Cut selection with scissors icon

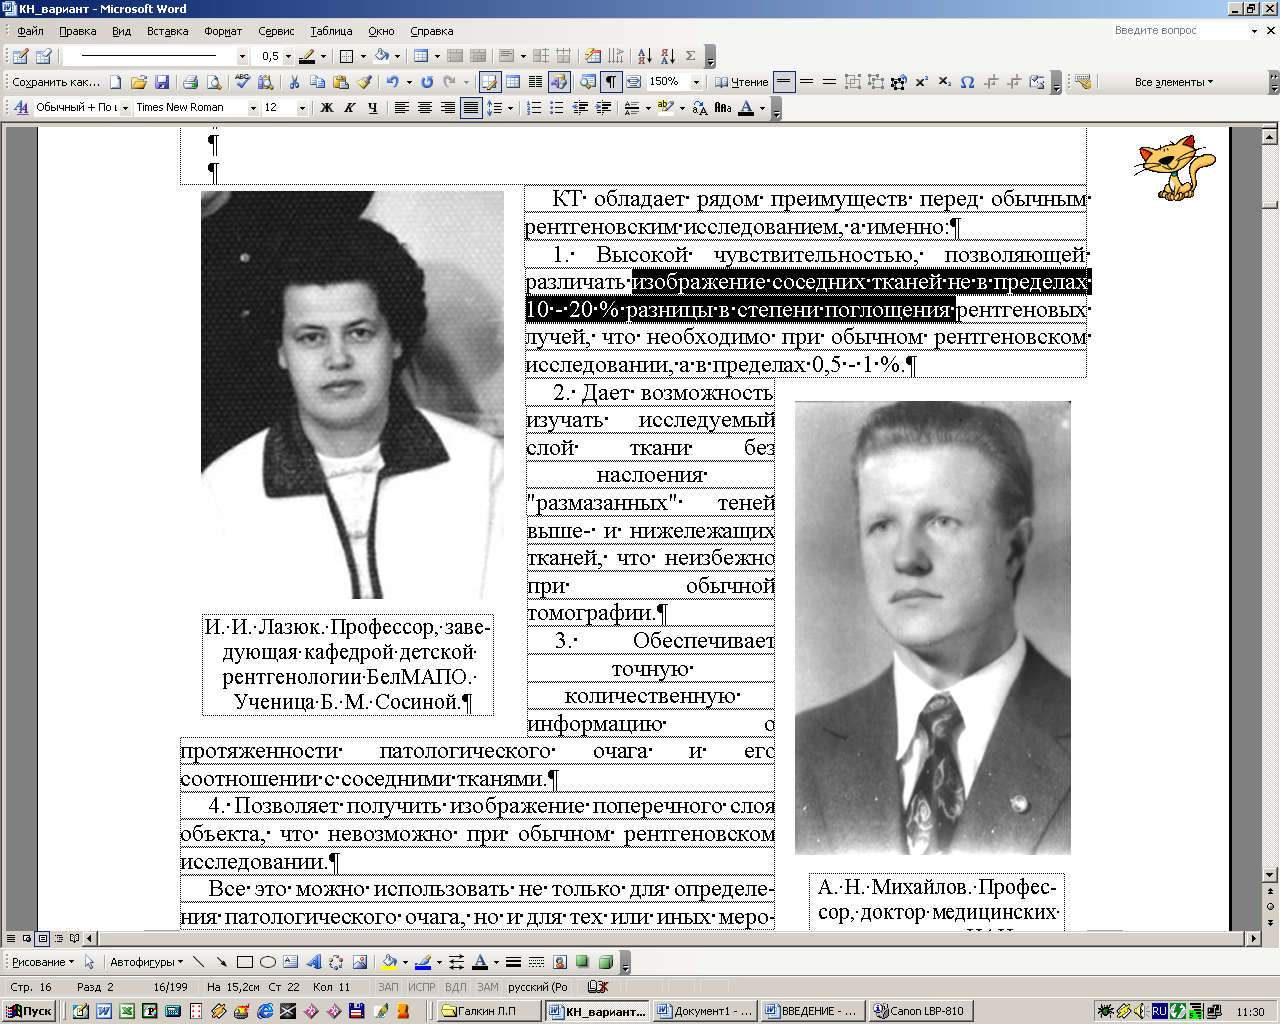[x=294, y=82]
